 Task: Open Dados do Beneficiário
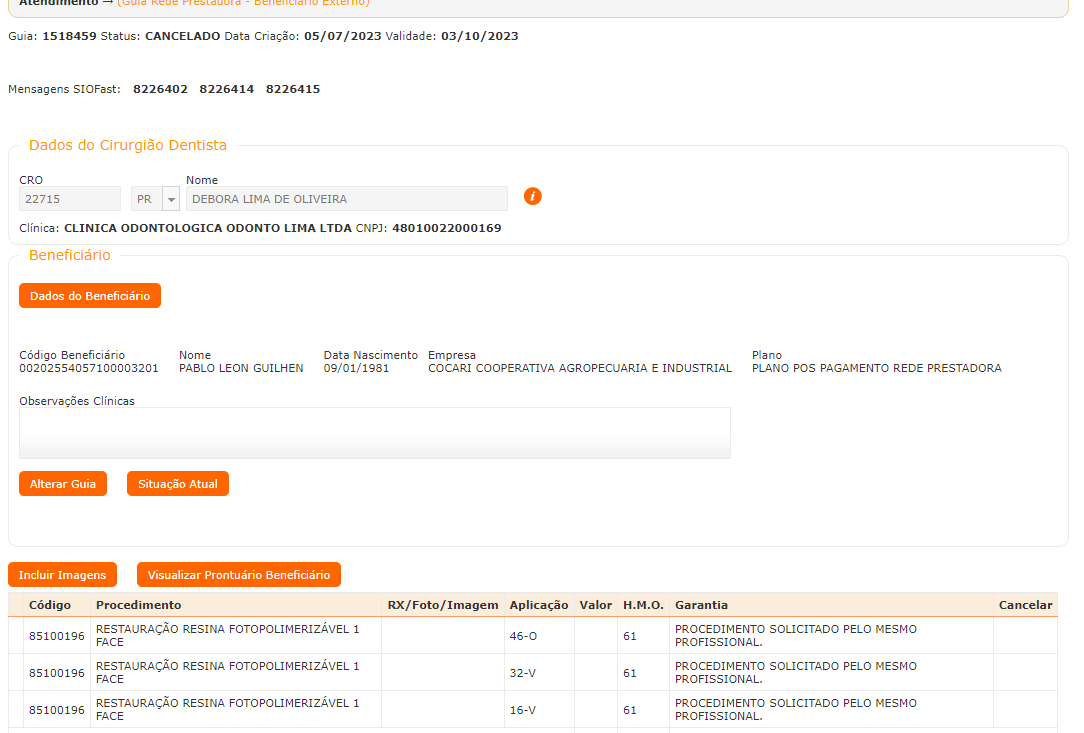pyautogui.click(x=90, y=296)
